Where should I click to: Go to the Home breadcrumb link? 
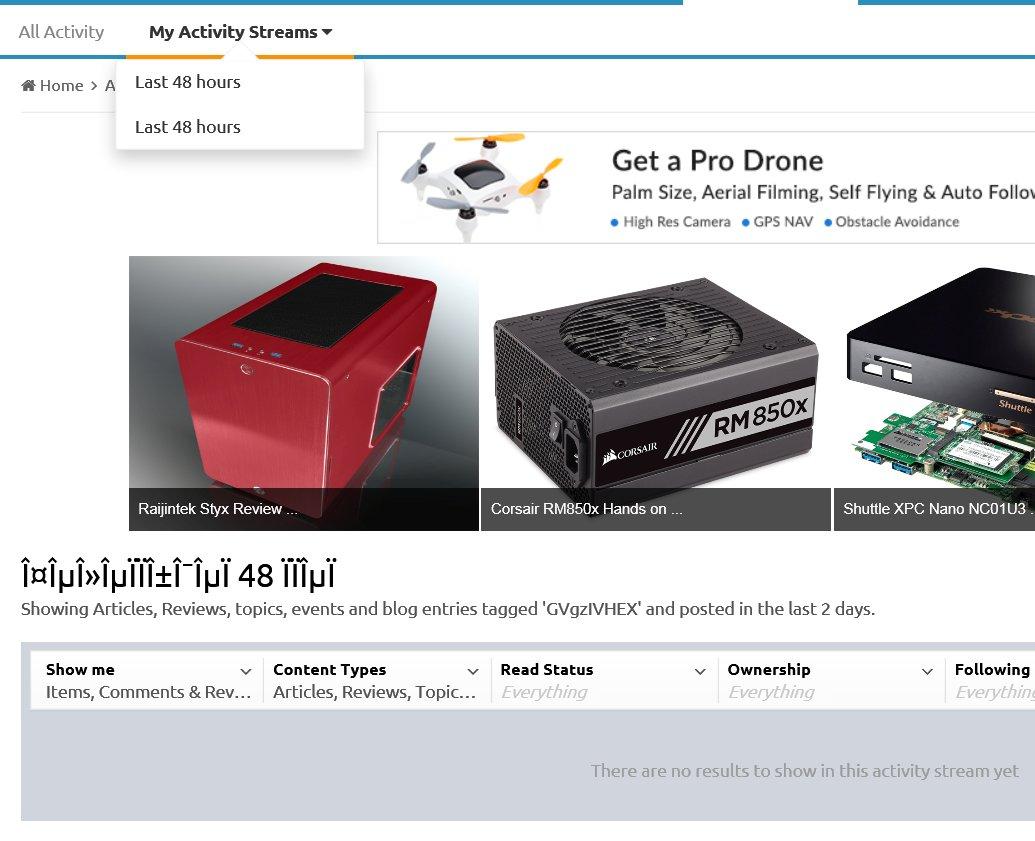52,85
